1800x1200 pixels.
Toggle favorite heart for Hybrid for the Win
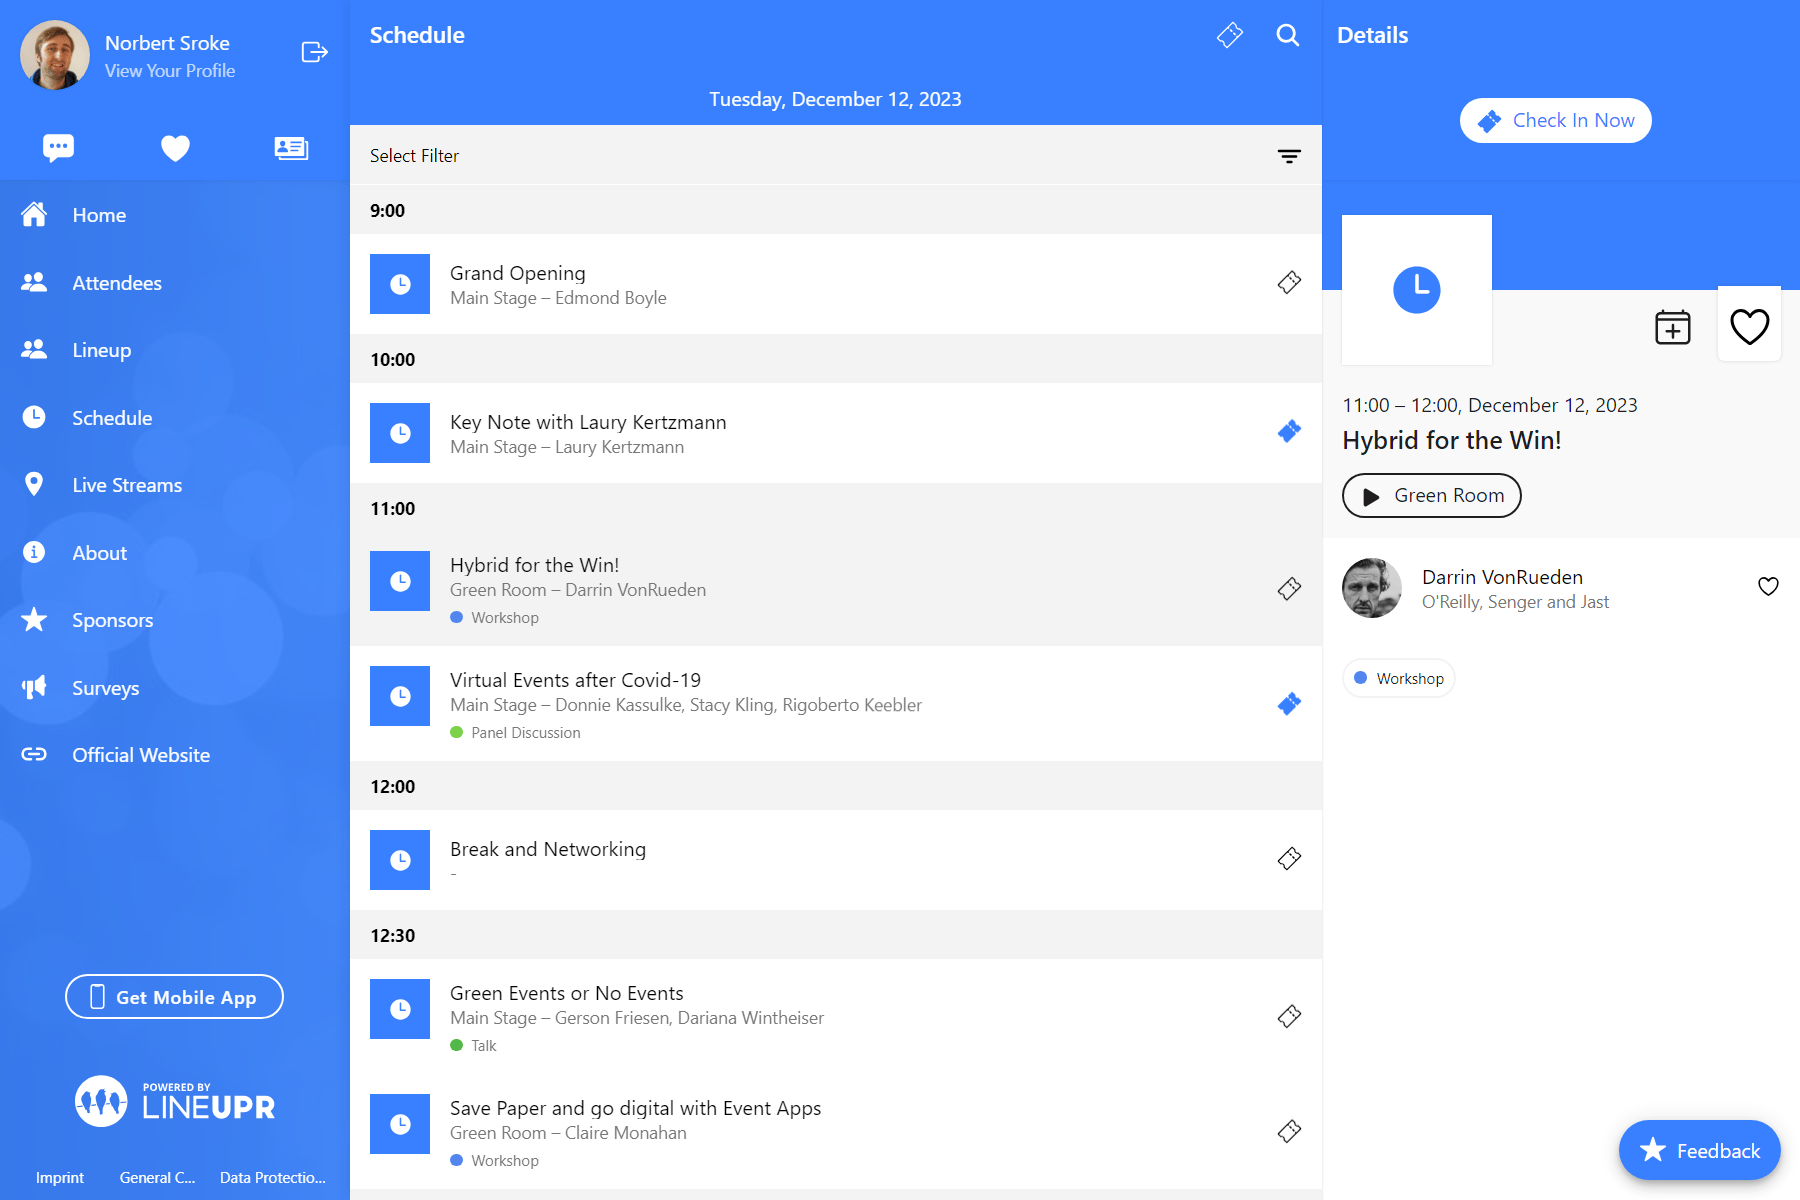tap(1749, 326)
